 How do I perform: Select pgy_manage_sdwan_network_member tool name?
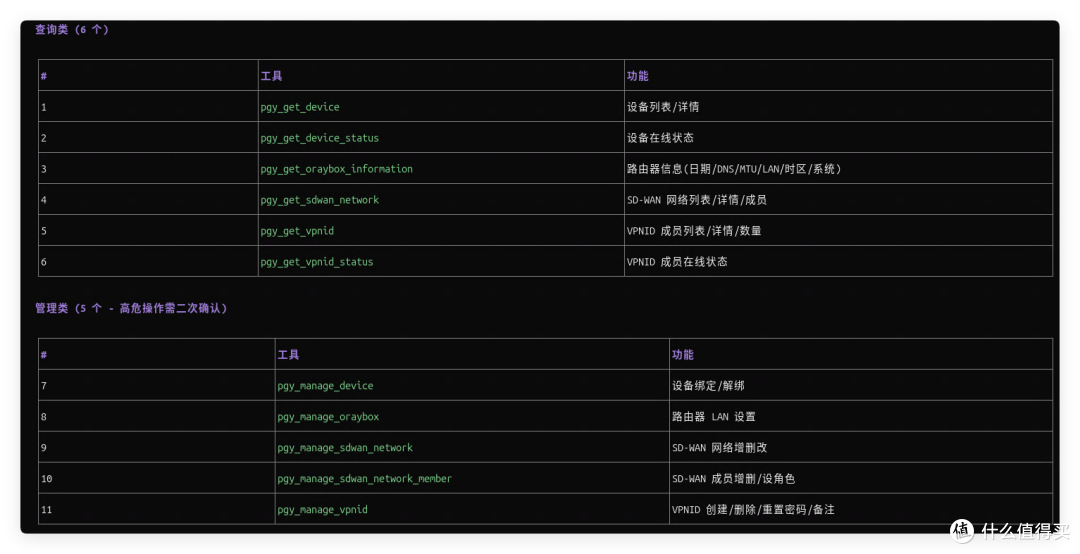click(x=364, y=479)
